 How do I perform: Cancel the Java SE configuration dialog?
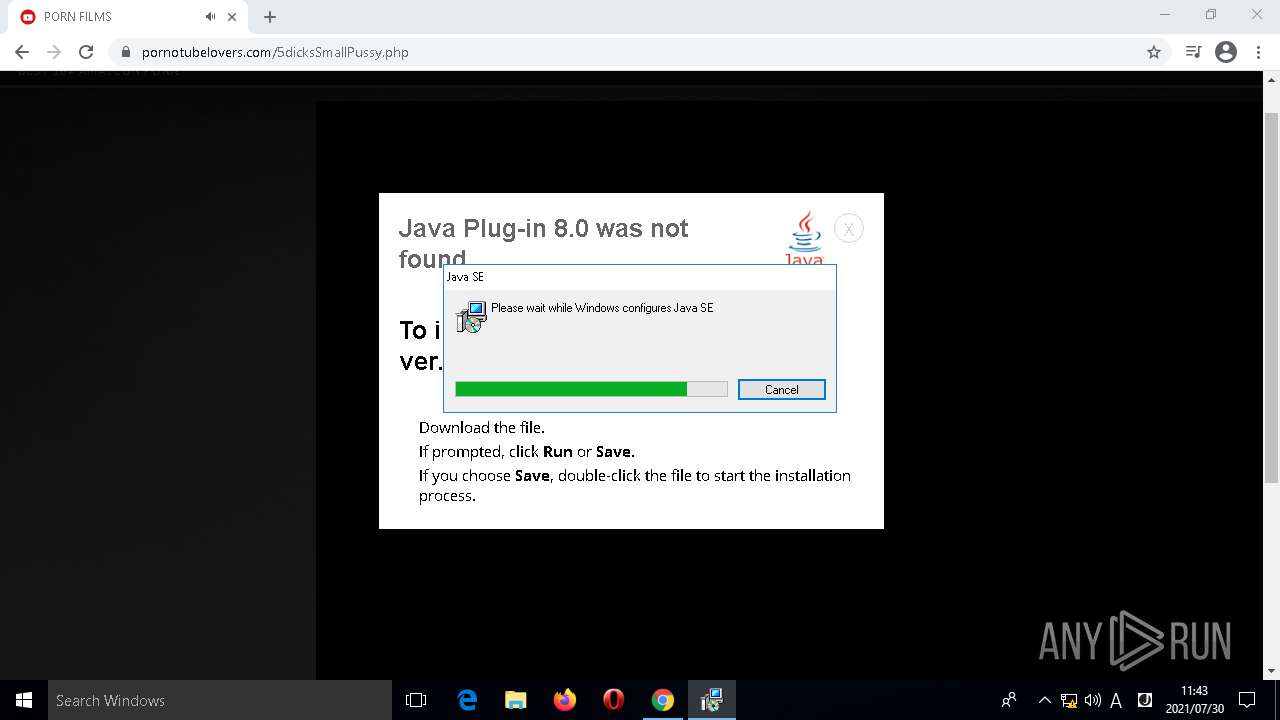(x=781, y=390)
